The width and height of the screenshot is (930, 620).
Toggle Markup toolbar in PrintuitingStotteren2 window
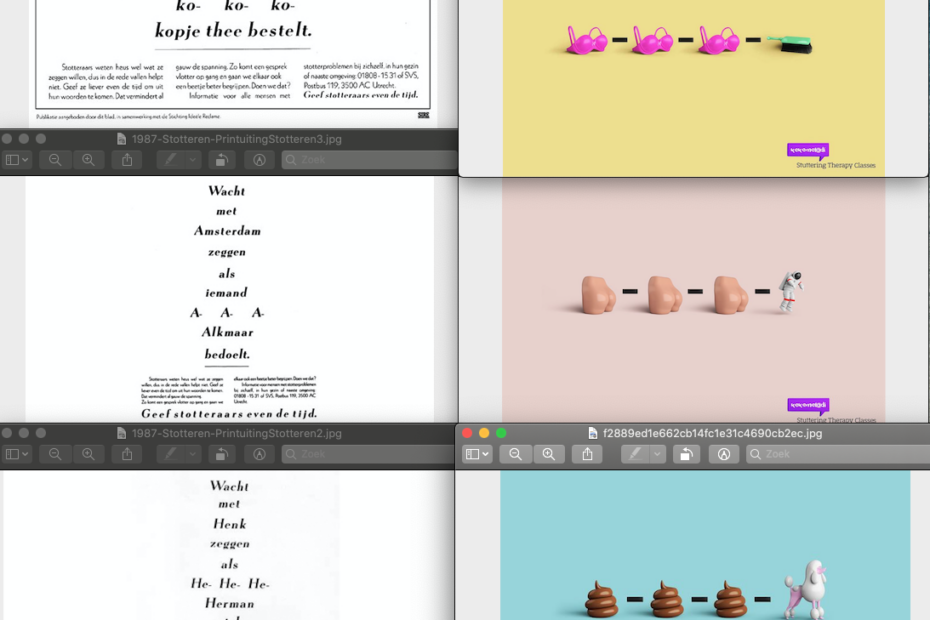(259, 454)
